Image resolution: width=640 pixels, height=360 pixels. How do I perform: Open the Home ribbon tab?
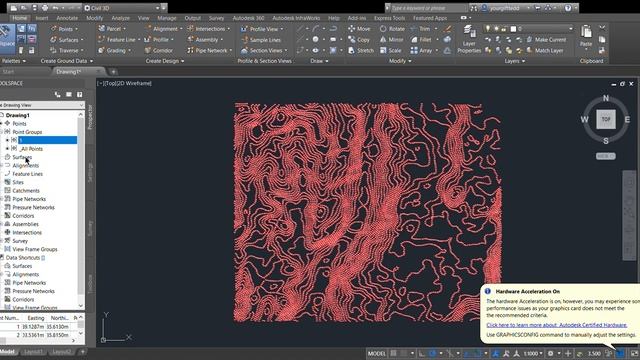(20, 18)
